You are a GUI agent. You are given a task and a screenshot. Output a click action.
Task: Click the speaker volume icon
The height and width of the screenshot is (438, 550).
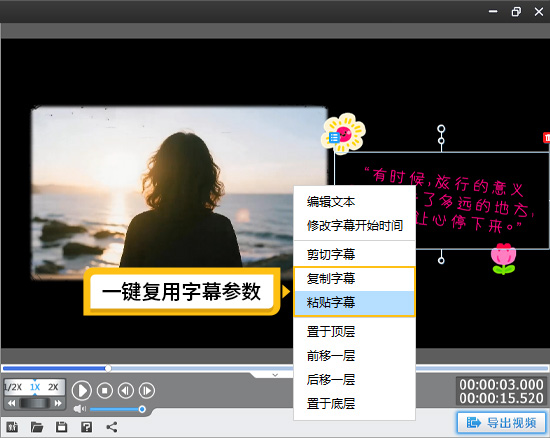[x=80, y=409]
